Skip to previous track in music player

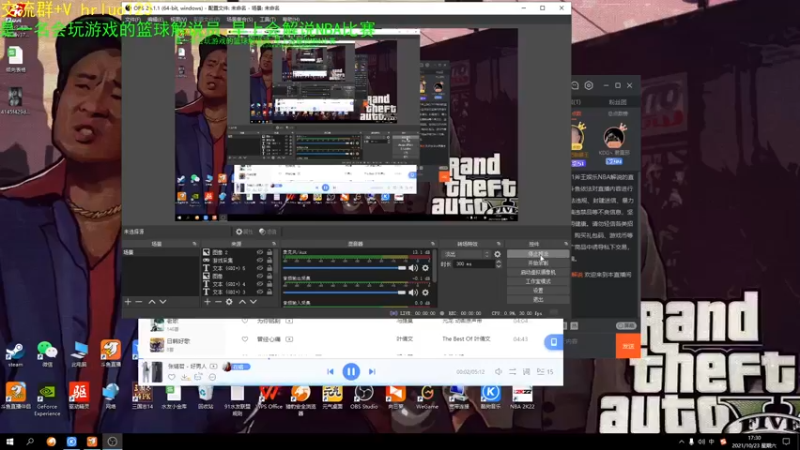[330, 372]
